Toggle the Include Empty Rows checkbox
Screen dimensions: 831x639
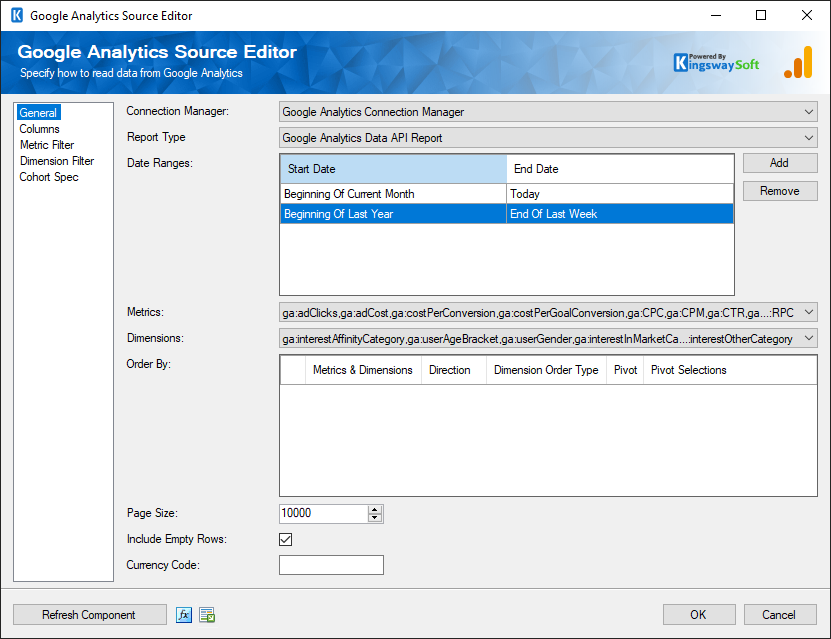[286, 539]
